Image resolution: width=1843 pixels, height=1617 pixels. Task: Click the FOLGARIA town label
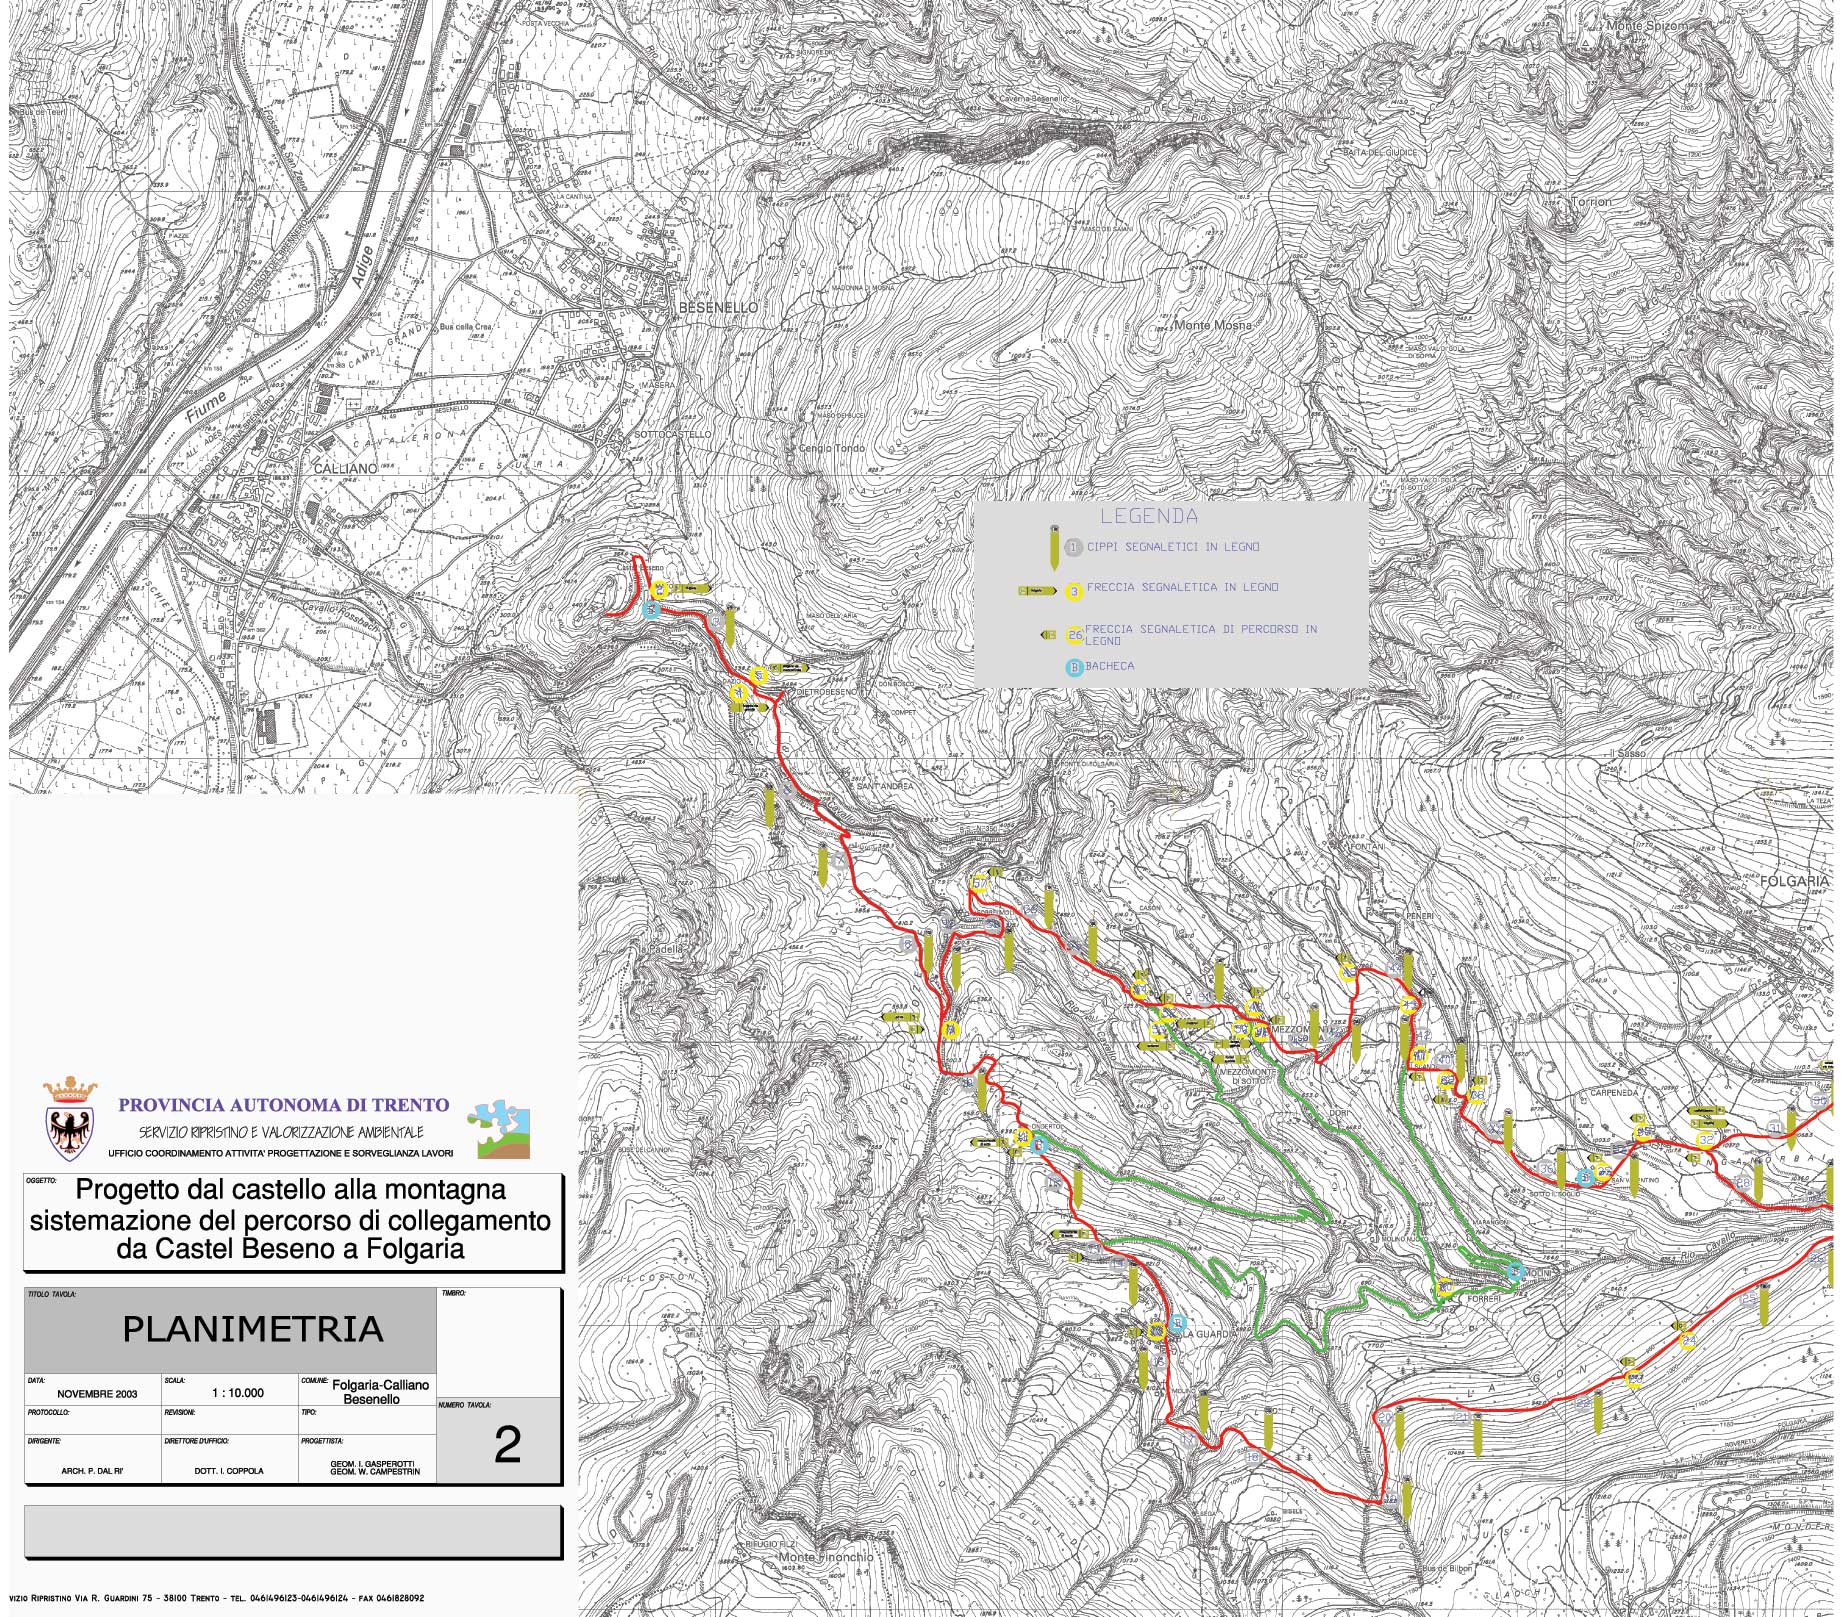(x=1795, y=881)
